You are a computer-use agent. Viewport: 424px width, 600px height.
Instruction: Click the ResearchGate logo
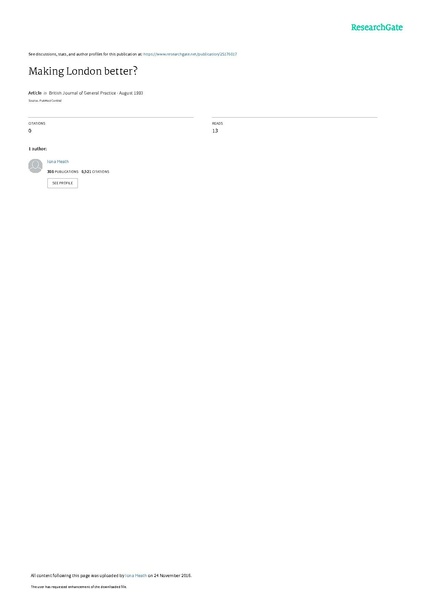pos(377,27)
